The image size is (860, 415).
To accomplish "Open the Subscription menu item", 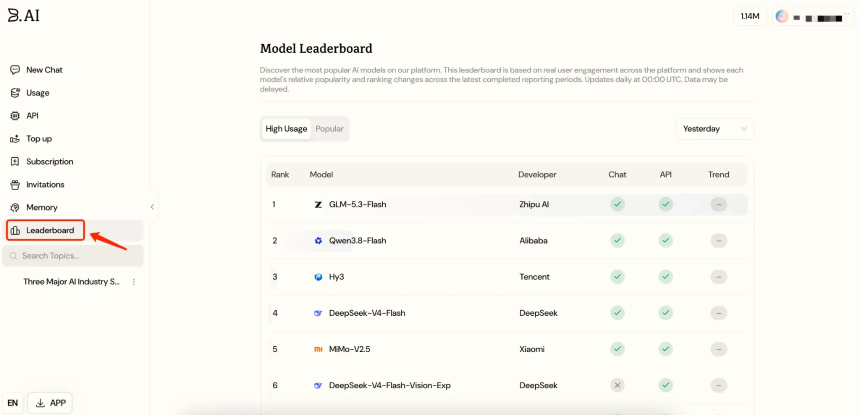I will [72, 162].
